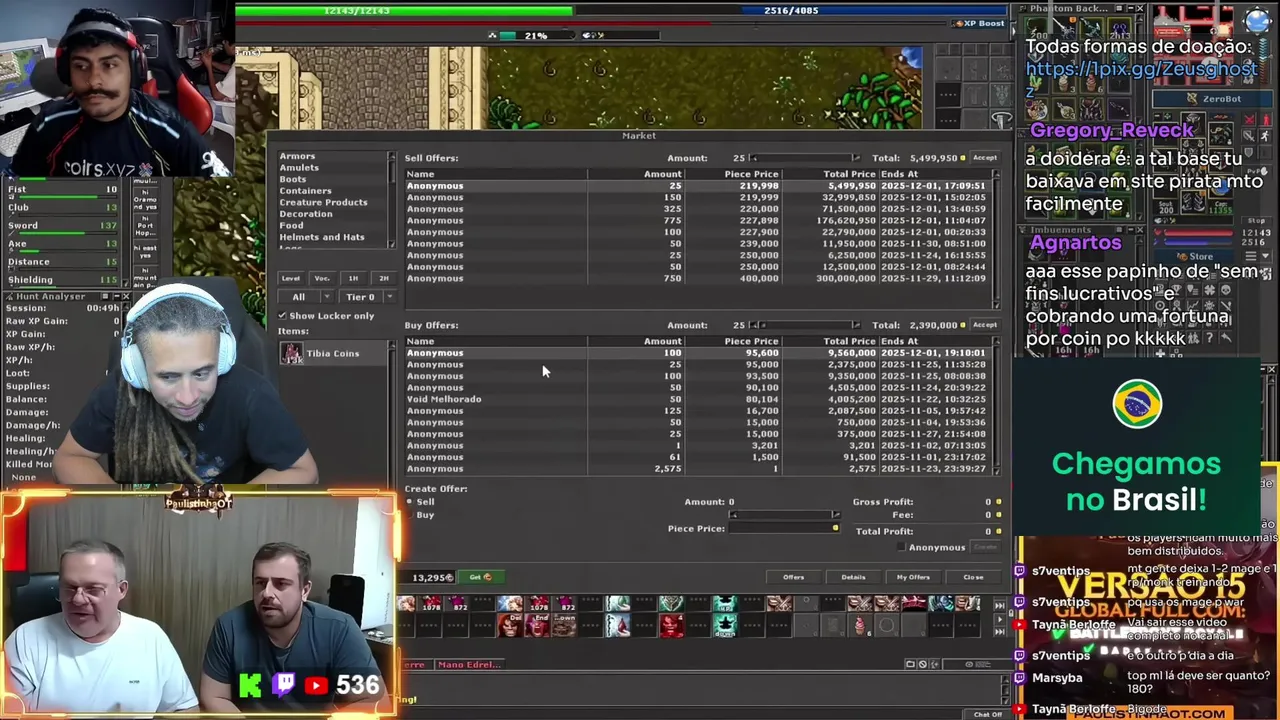Click the 300,000,000 total price cell

[846, 278]
